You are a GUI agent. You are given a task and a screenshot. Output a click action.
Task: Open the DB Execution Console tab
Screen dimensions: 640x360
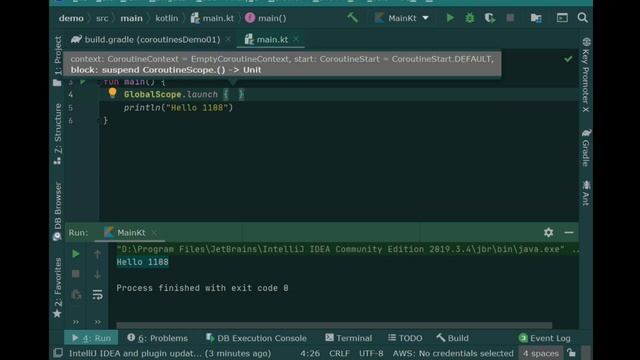(256, 338)
